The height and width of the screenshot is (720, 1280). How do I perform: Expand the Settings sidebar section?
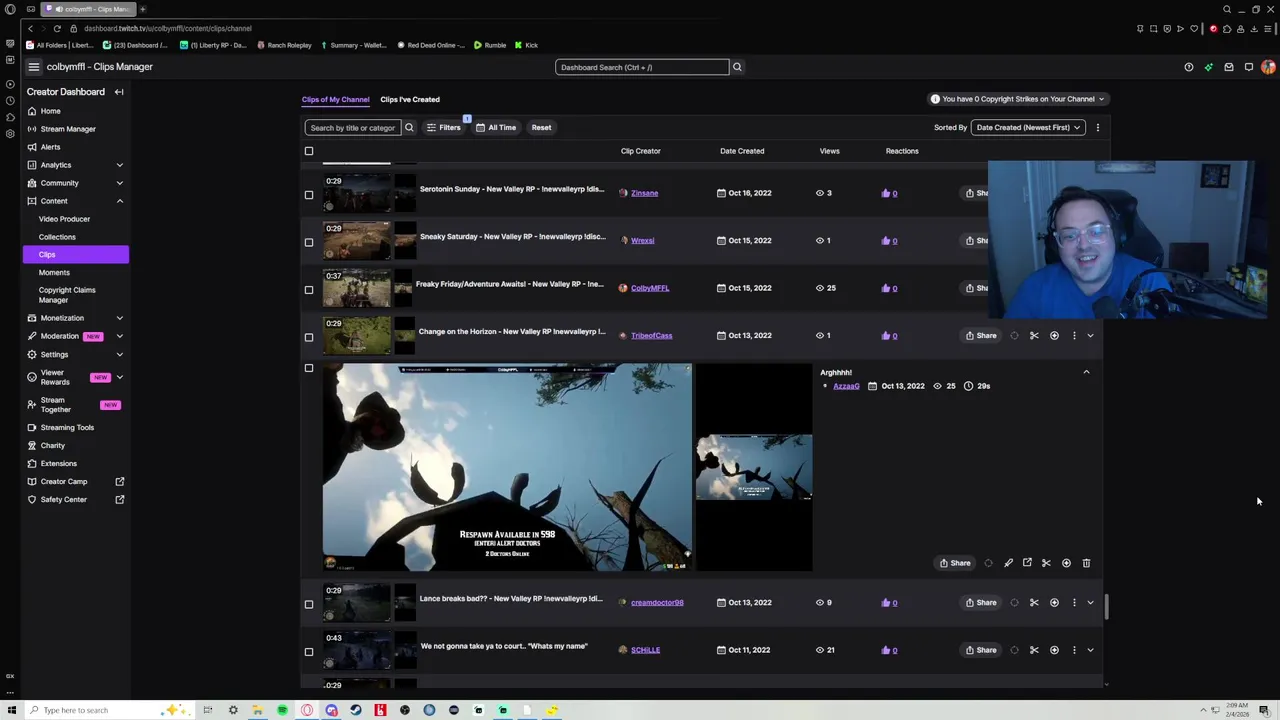tap(119, 354)
